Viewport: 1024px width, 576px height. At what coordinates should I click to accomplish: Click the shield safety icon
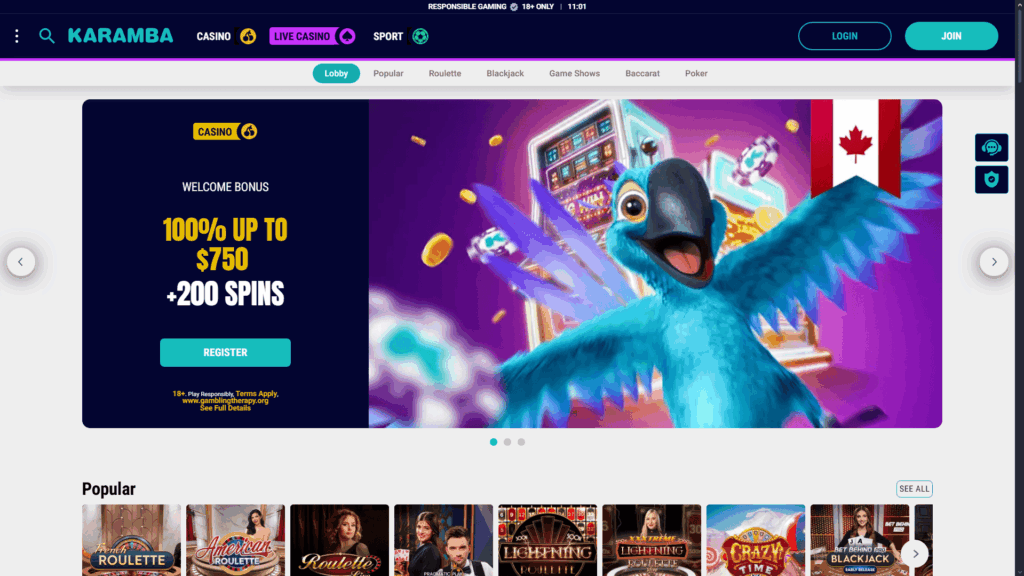(991, 180)
